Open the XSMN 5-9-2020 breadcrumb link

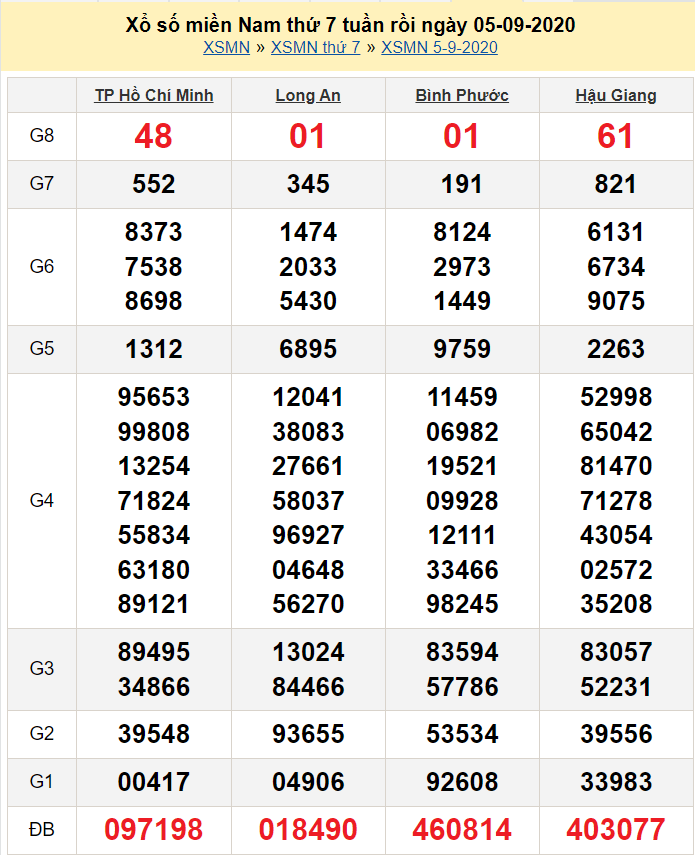(x=439, y=47)
